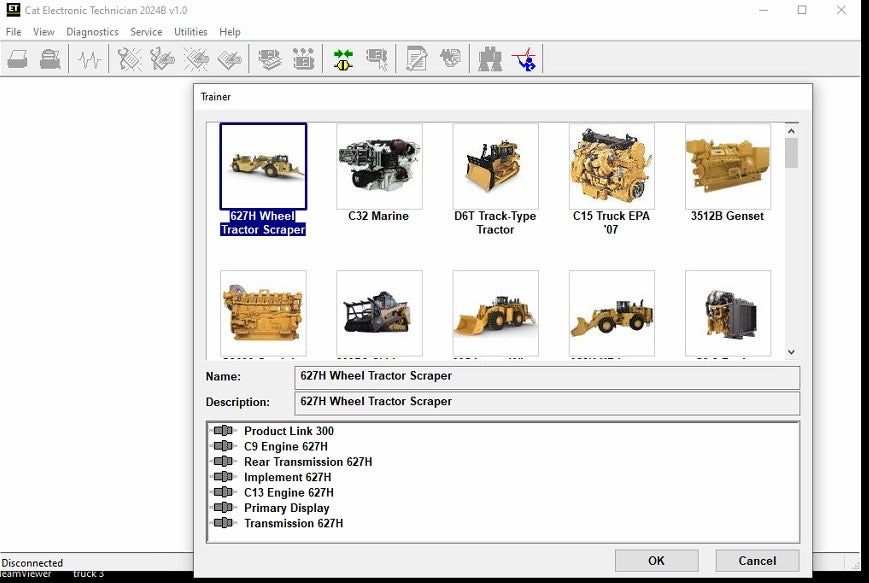Click the Print Preview toolbar icon
This screenshot has height=583, width=869.
coord(50,60)
